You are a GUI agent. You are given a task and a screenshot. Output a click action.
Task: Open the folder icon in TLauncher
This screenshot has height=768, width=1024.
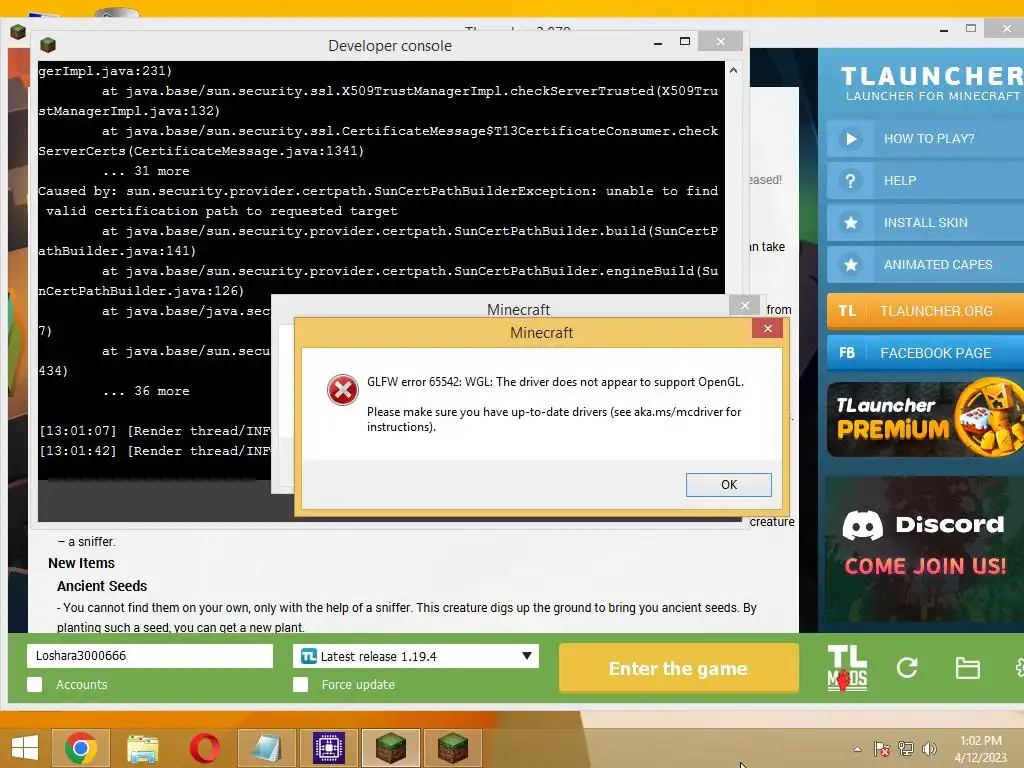click(x=967, y=668)
